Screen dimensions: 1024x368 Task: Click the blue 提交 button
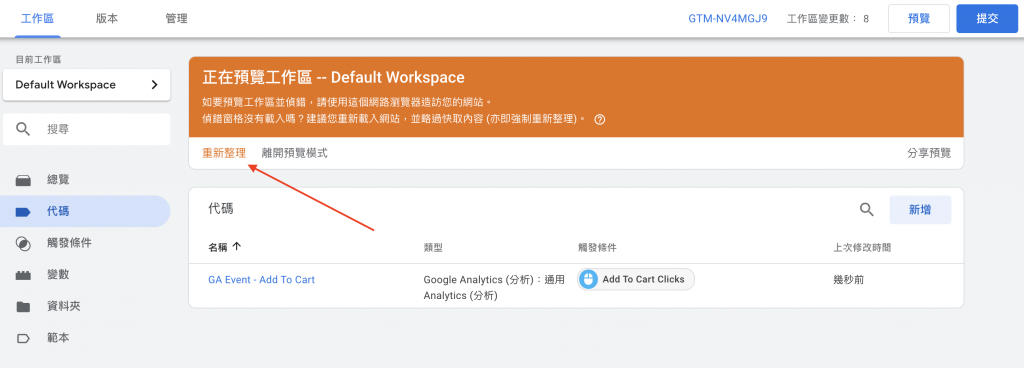[x=987, y=19]
